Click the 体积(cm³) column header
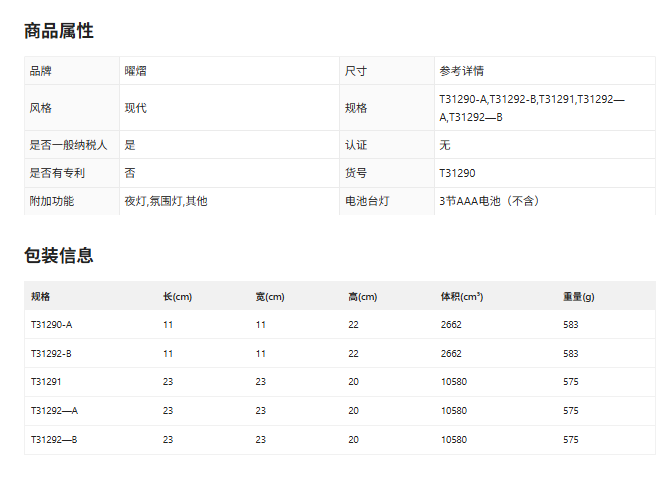Screen dimensions: 666x479 [462, 297]
